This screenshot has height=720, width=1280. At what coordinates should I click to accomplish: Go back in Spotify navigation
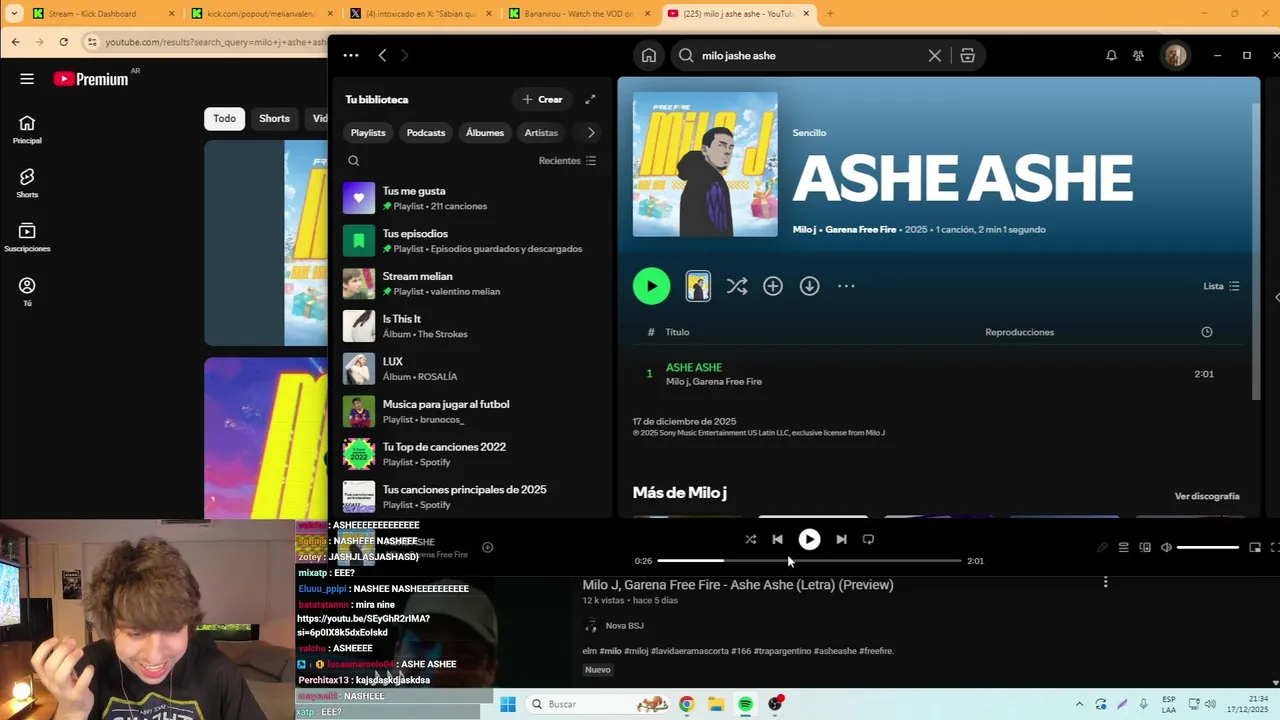click(x=382, y=56)
